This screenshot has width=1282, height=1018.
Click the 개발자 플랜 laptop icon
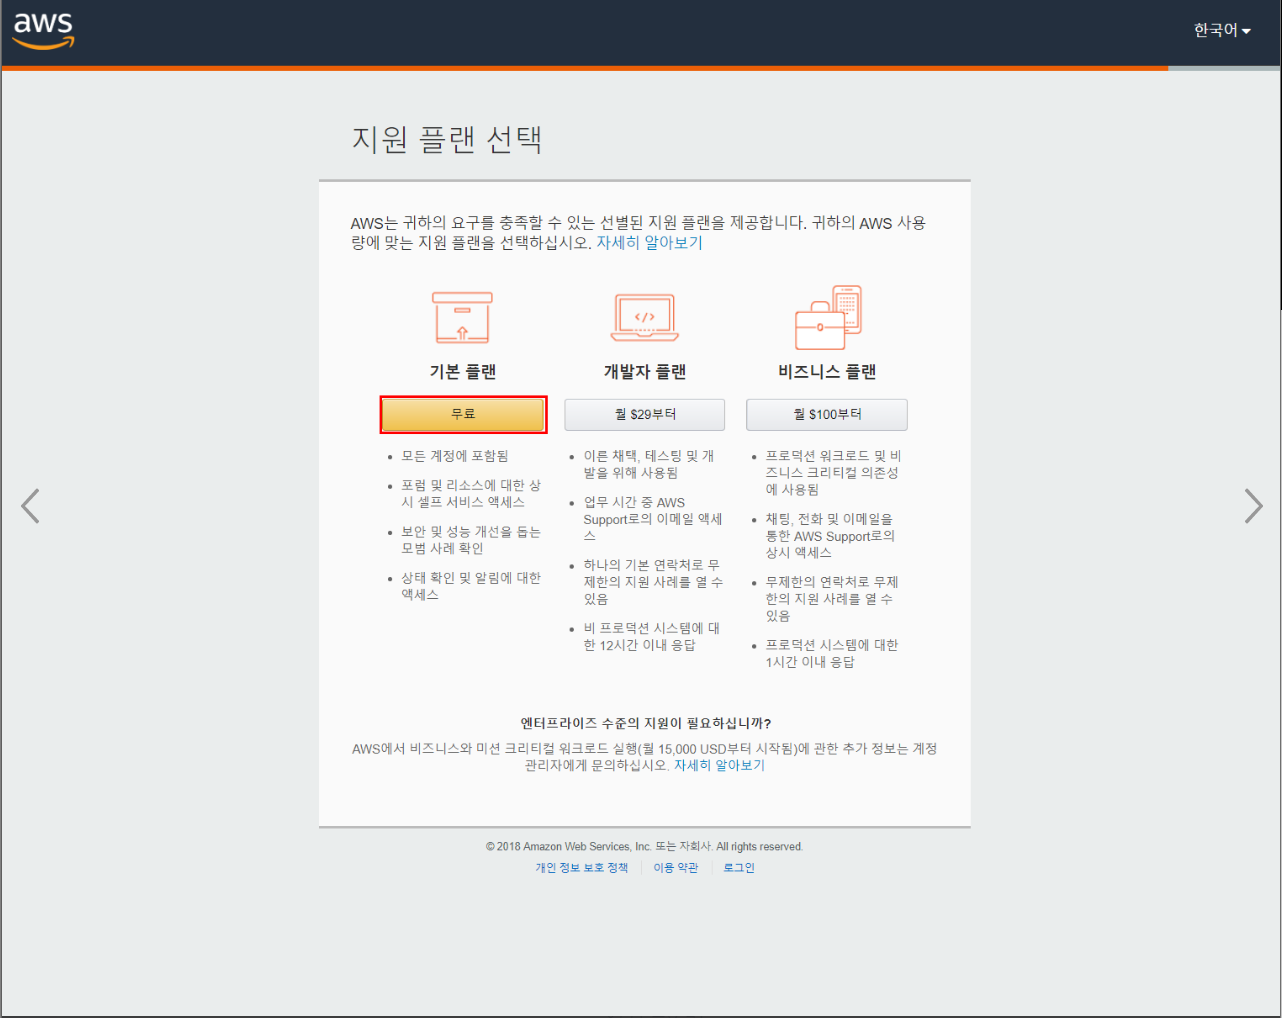(x=645, y=318)
